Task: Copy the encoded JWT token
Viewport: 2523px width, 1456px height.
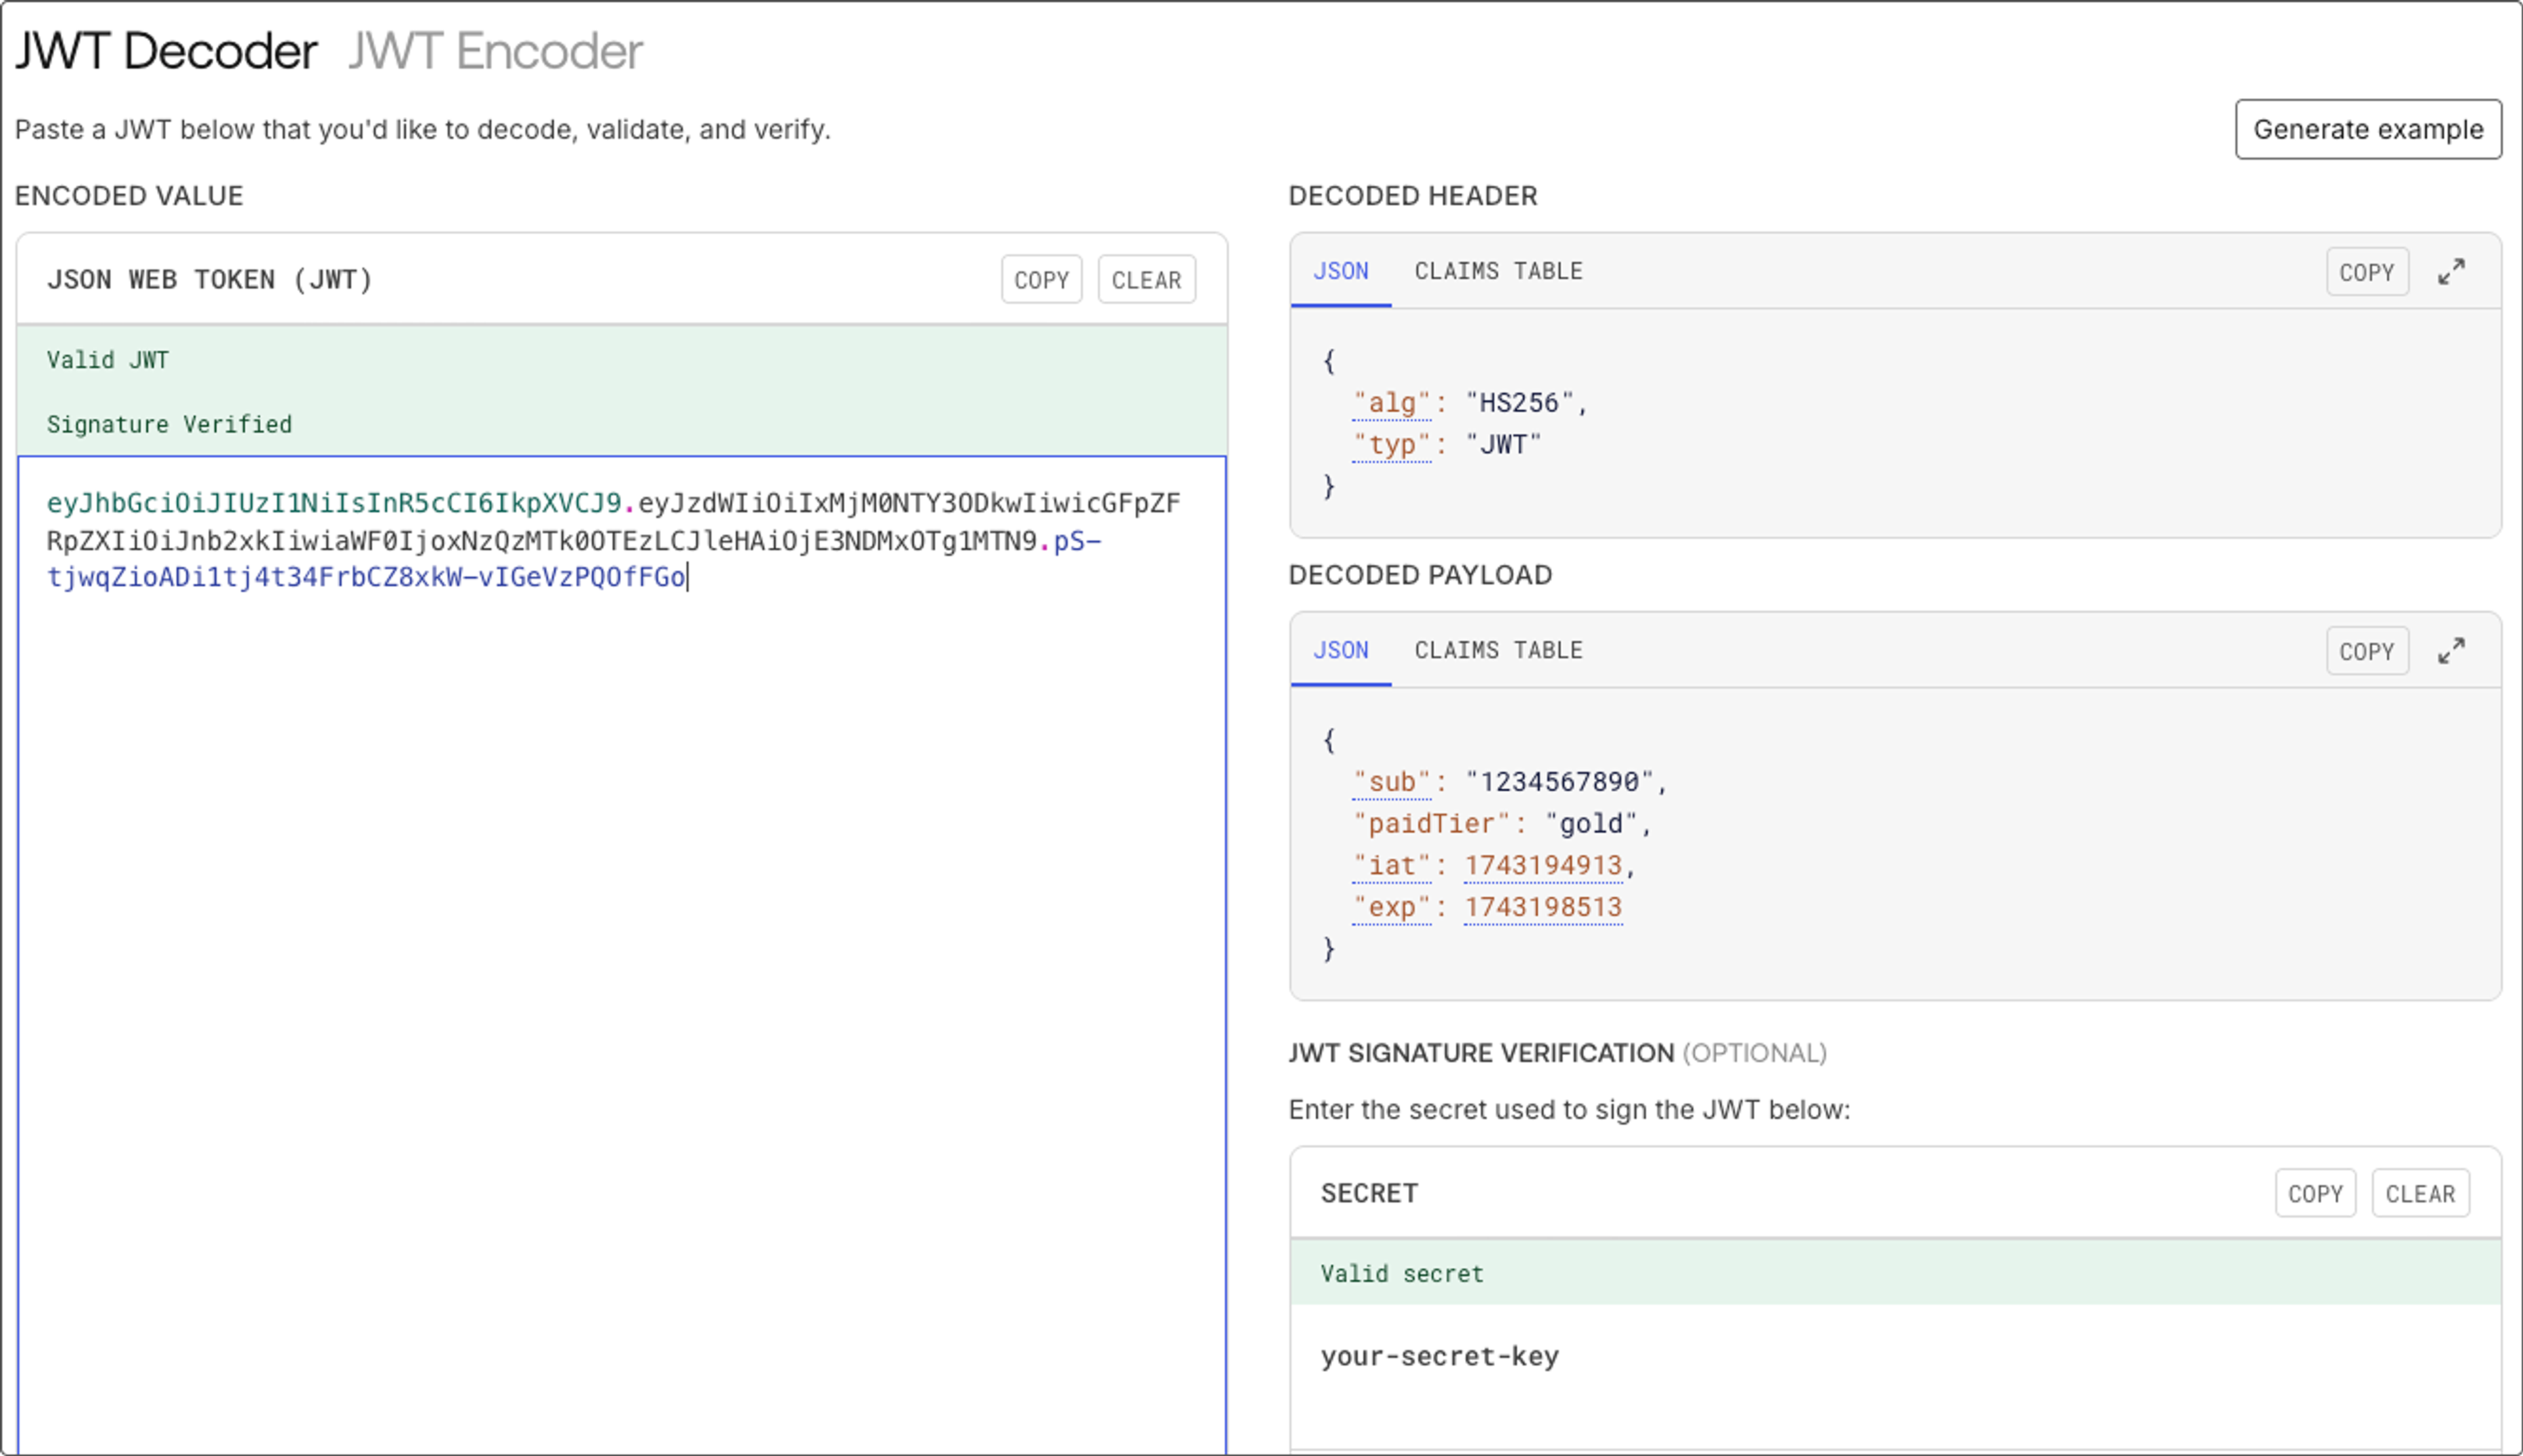Action: pyautogui.click(x=1041, y=280)
